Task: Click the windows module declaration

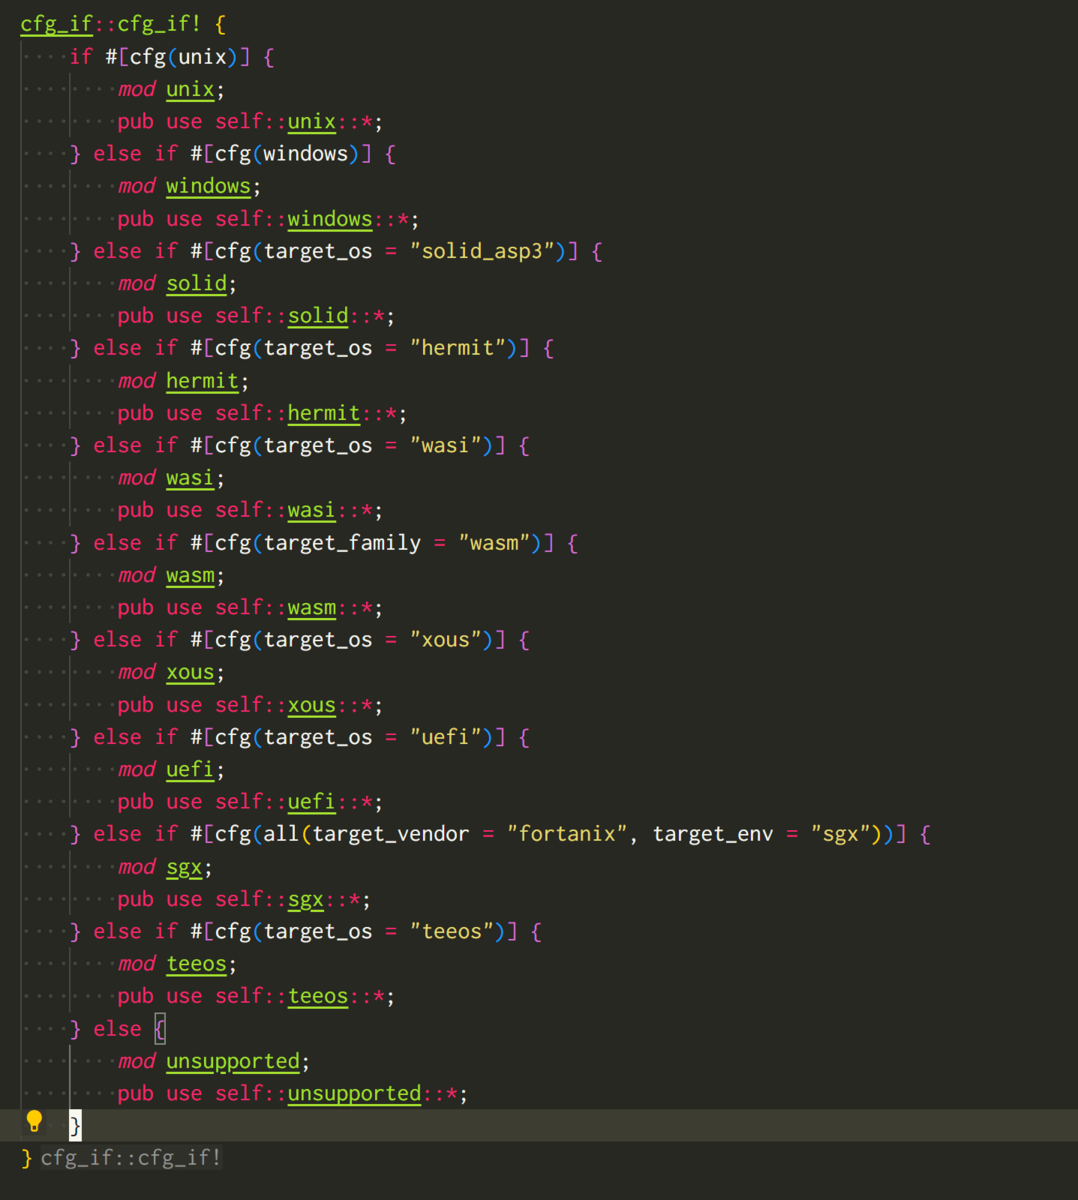Action: pos(208,186)
